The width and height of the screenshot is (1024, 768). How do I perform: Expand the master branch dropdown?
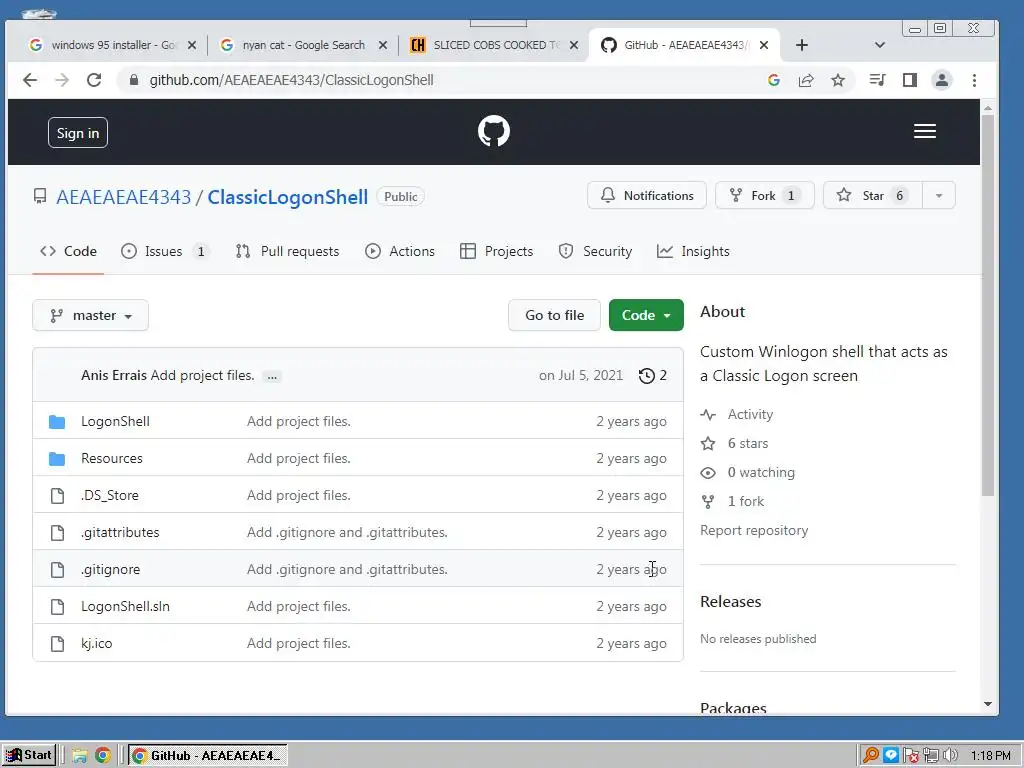coord(90,315)
